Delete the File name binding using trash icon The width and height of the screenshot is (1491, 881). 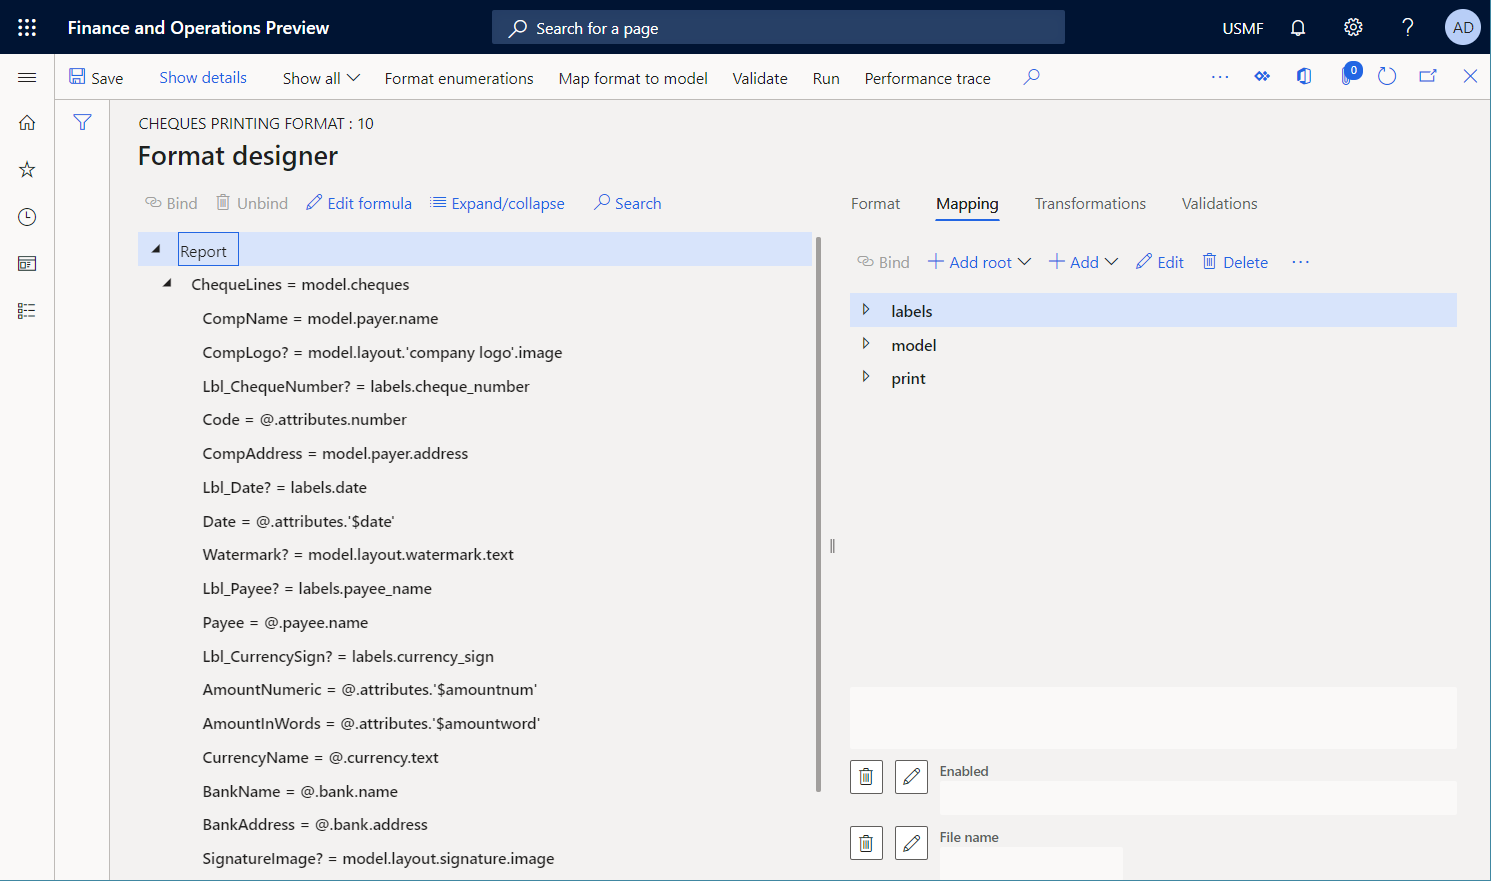(x=866, y=842)
